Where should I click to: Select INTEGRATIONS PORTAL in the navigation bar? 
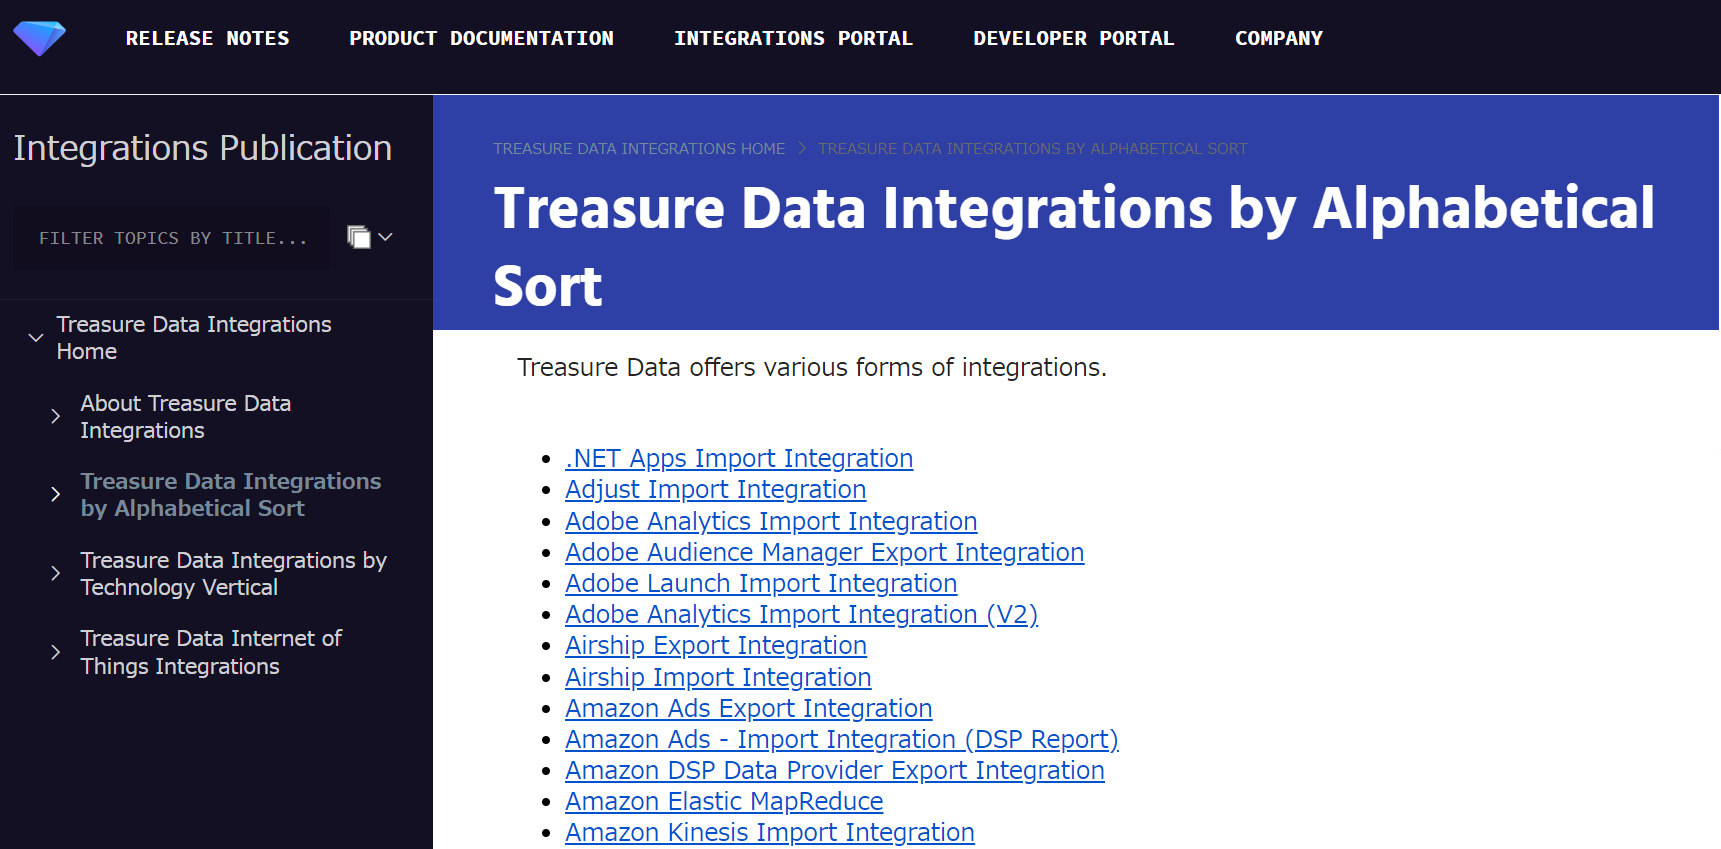click(x=793, y=38)
